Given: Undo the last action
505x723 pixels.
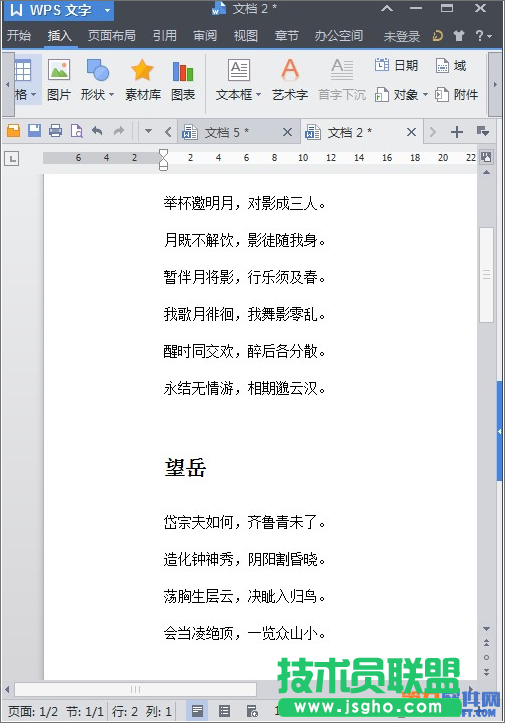Looking at the screenshot, I should coord(97,131).
